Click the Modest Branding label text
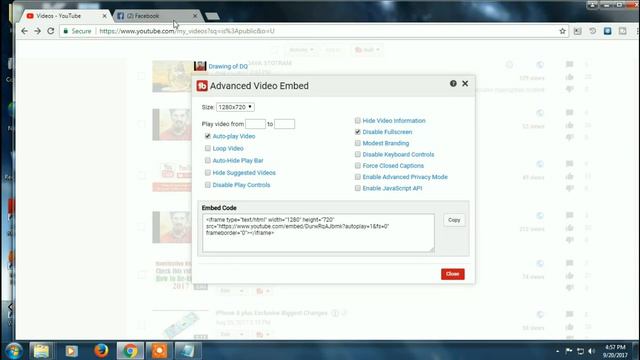The height and width of the screenshot is (360, 640). click(x=386, y=143)
